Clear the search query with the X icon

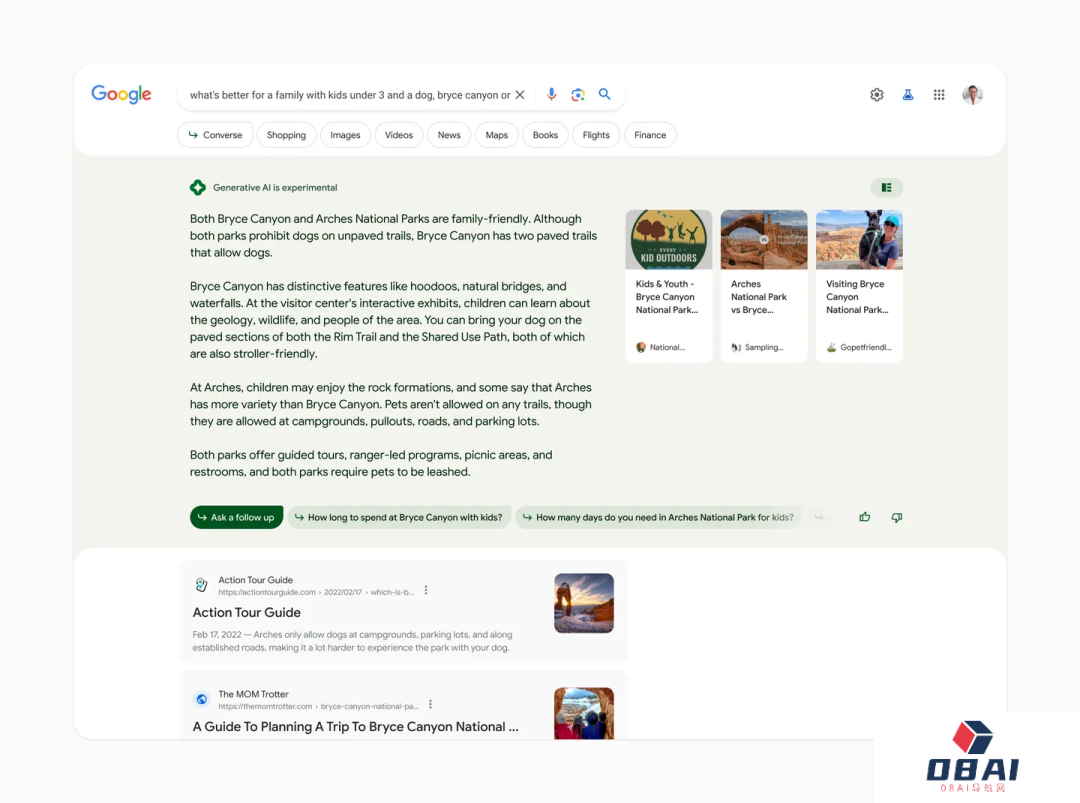[x=520, y=94]
